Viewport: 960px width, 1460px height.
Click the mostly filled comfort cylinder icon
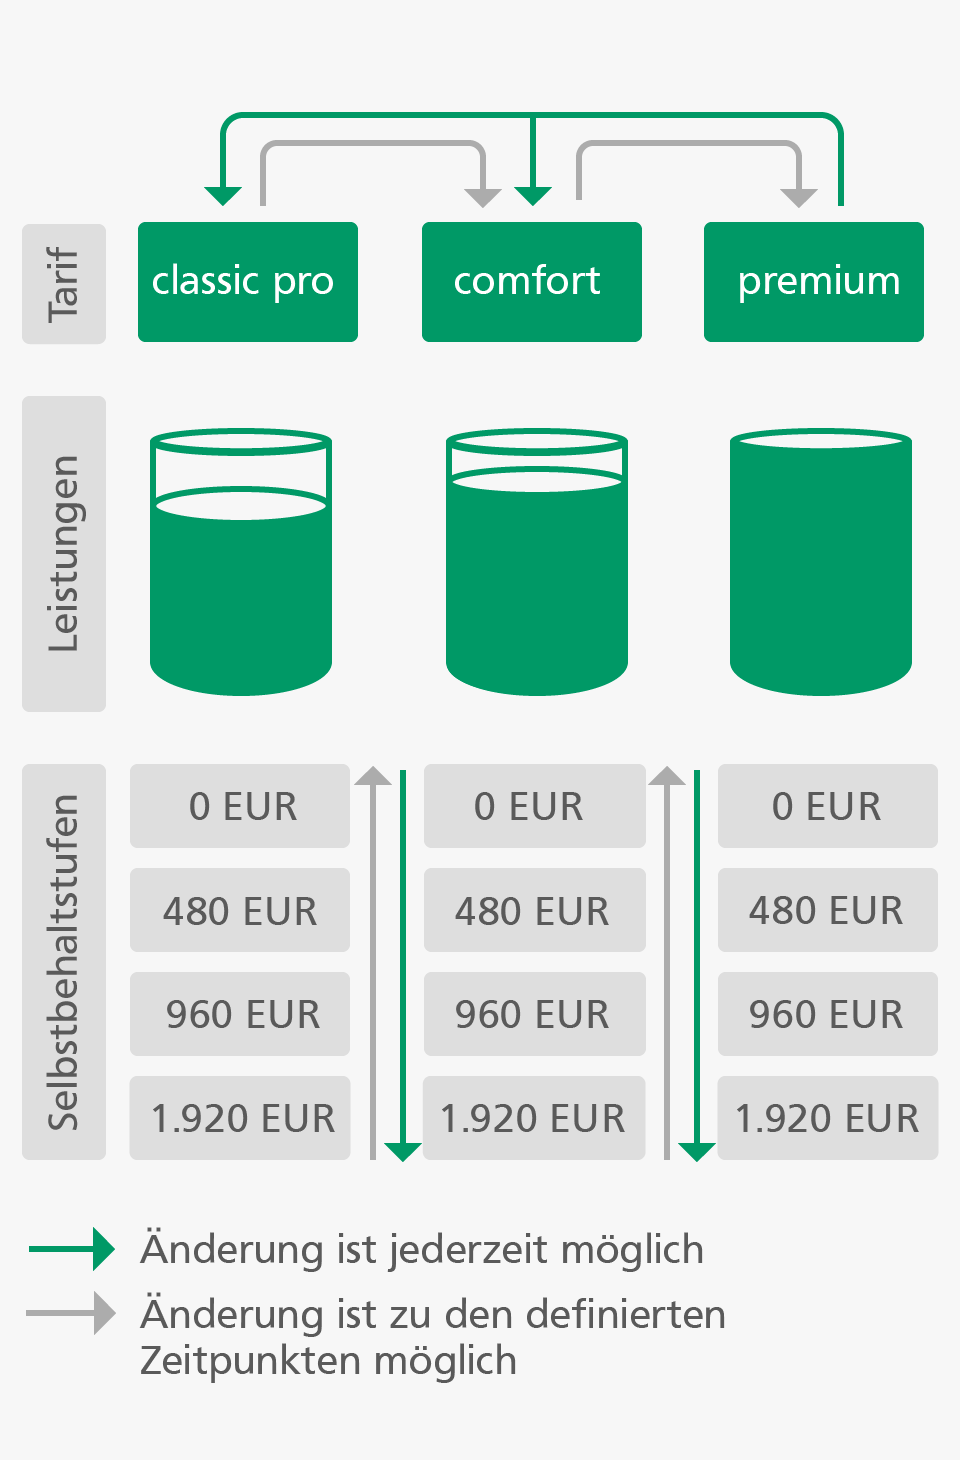[x=537, y=562]
